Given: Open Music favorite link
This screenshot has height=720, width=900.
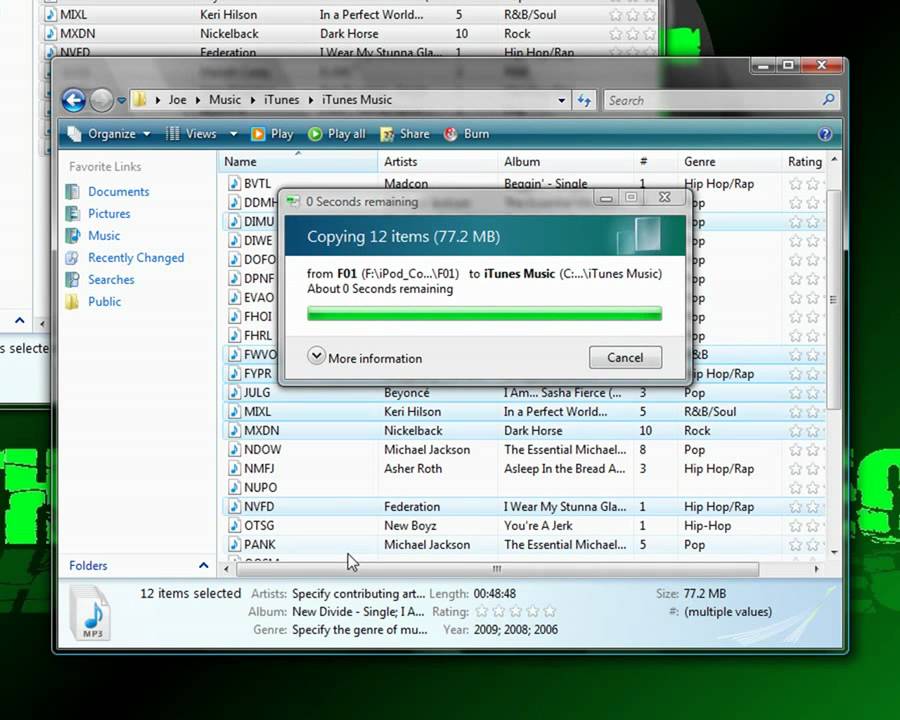Looking at the screenshot, I should pyautogui.click(x=104, y=235).
